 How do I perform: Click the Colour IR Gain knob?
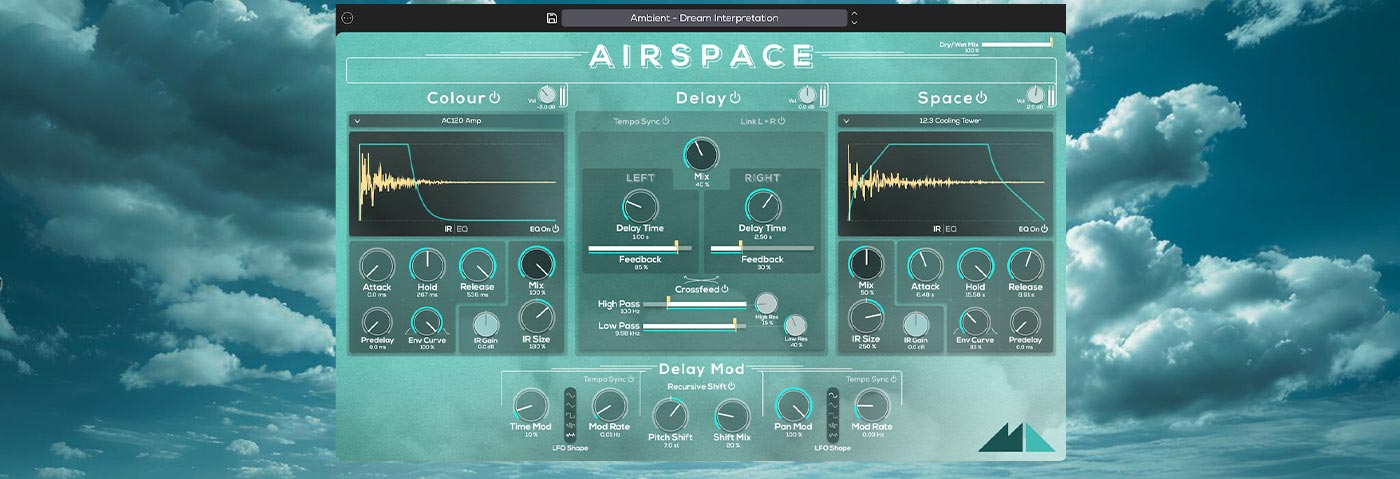(485, 324)
